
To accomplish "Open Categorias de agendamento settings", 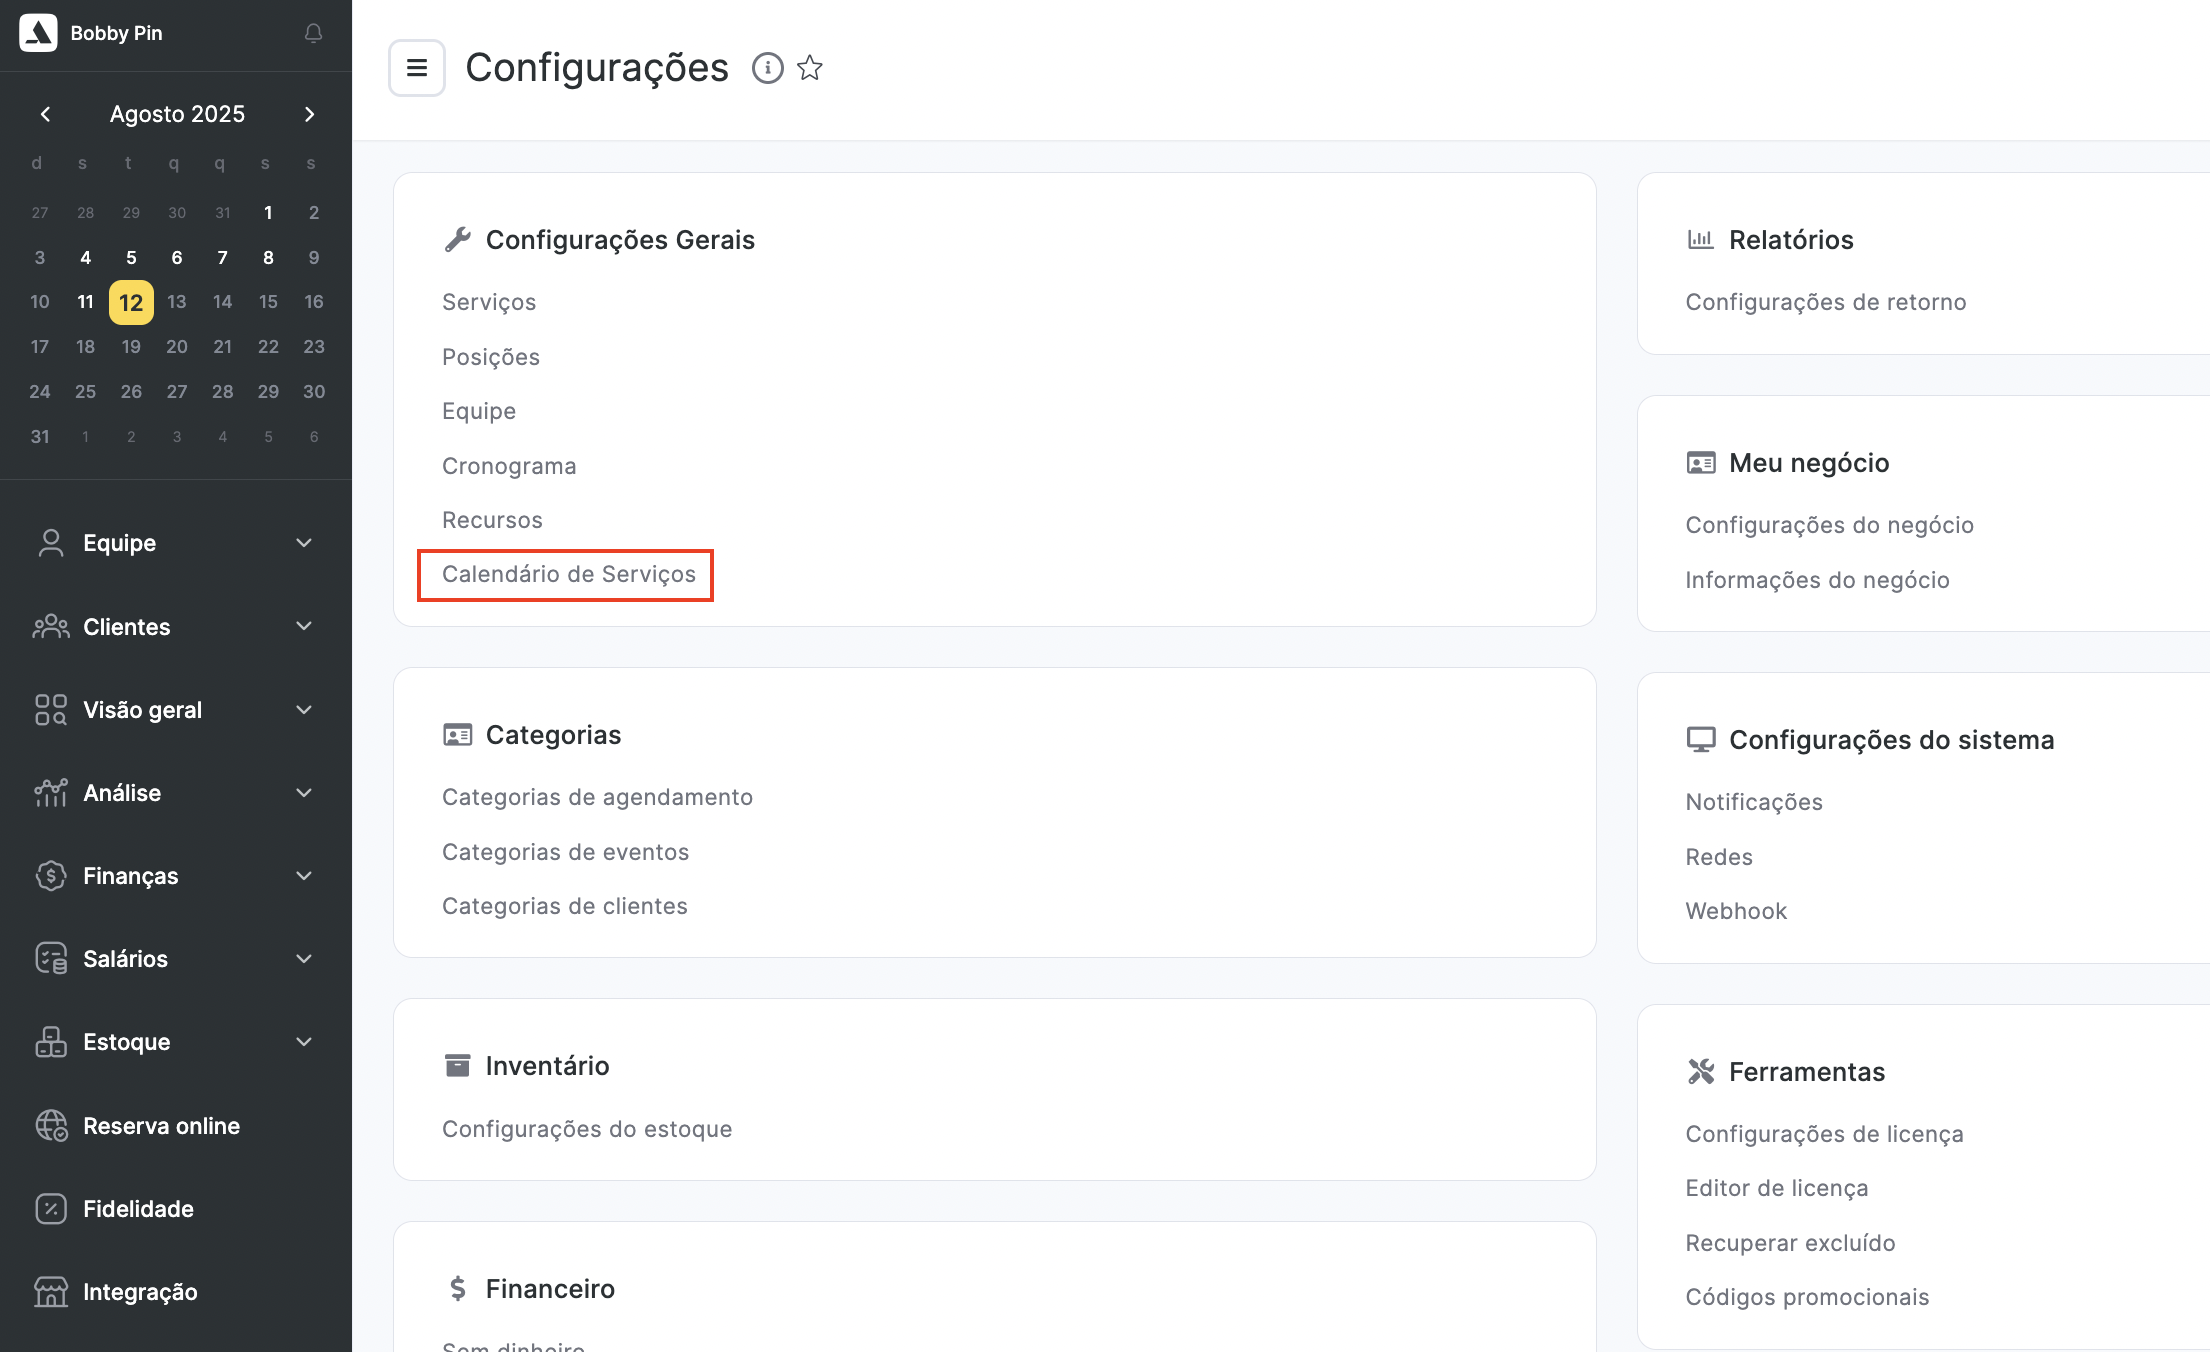I will click(597, 797).
